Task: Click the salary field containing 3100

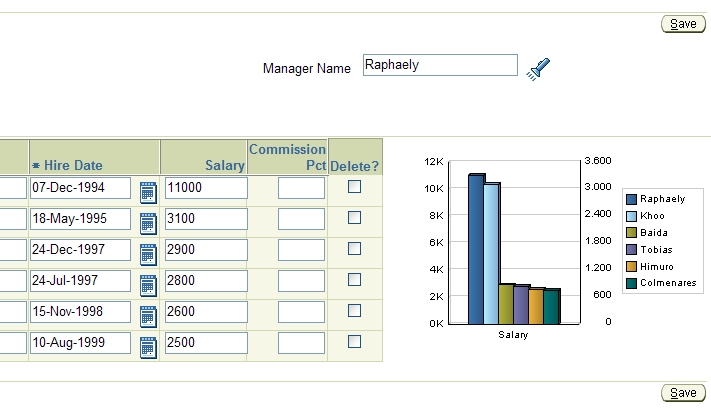Action: point(206,219)
